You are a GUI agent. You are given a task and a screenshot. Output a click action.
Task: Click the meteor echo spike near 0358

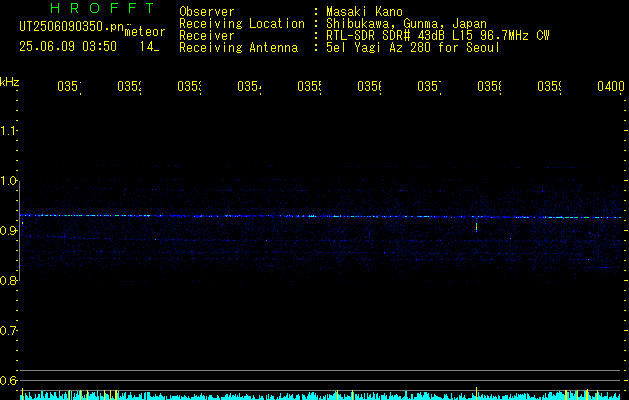[476, 225]
